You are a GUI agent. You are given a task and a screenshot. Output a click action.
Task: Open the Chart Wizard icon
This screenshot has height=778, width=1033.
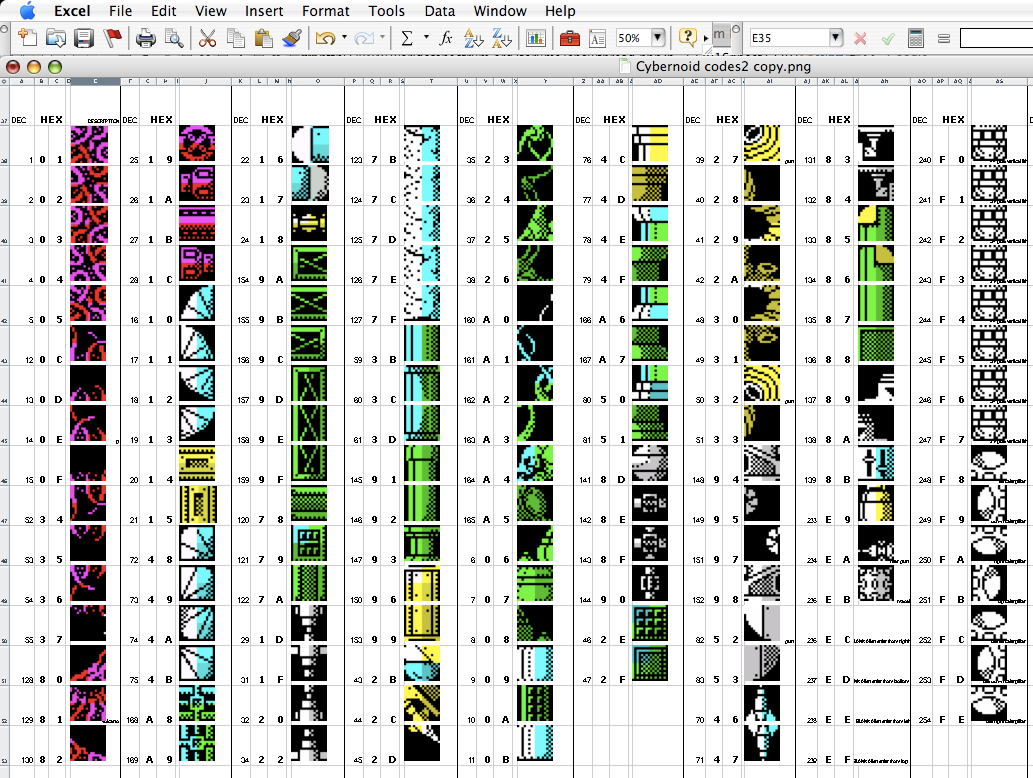click(x=537, y=38)
